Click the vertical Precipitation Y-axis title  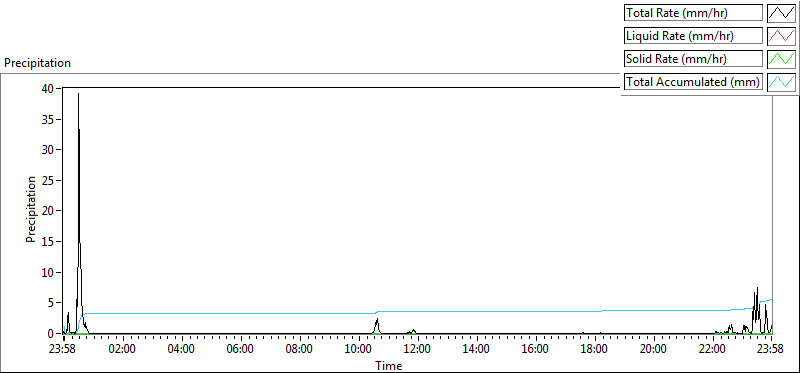coord(31,209)
